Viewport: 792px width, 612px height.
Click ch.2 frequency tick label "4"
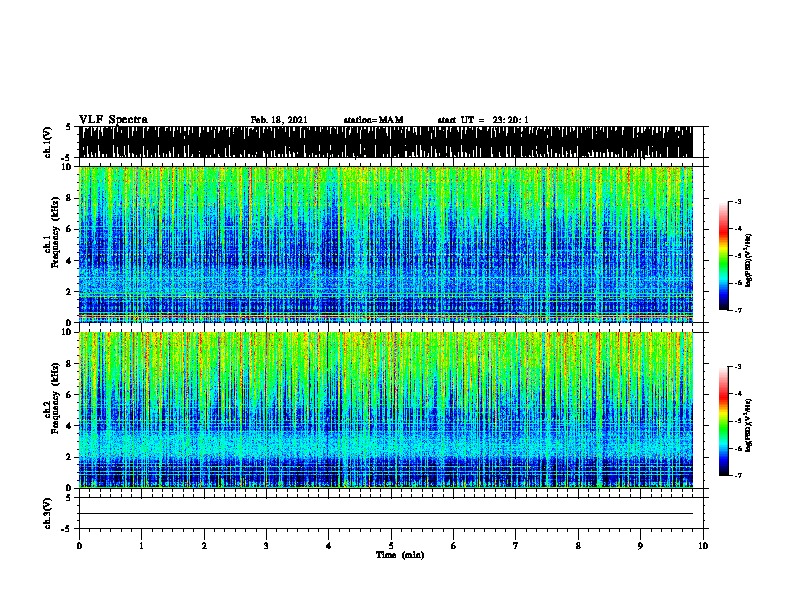[69, 426]
